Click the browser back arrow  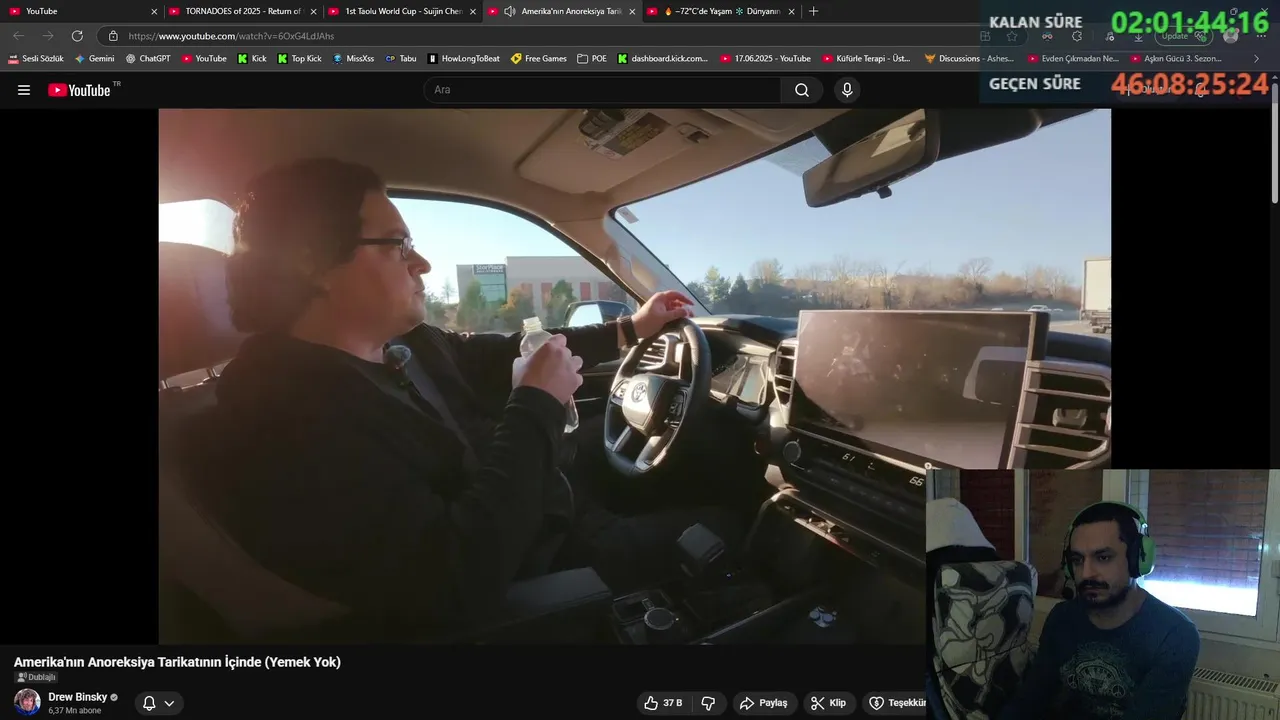pyautogui.click(x=18, y=36)
